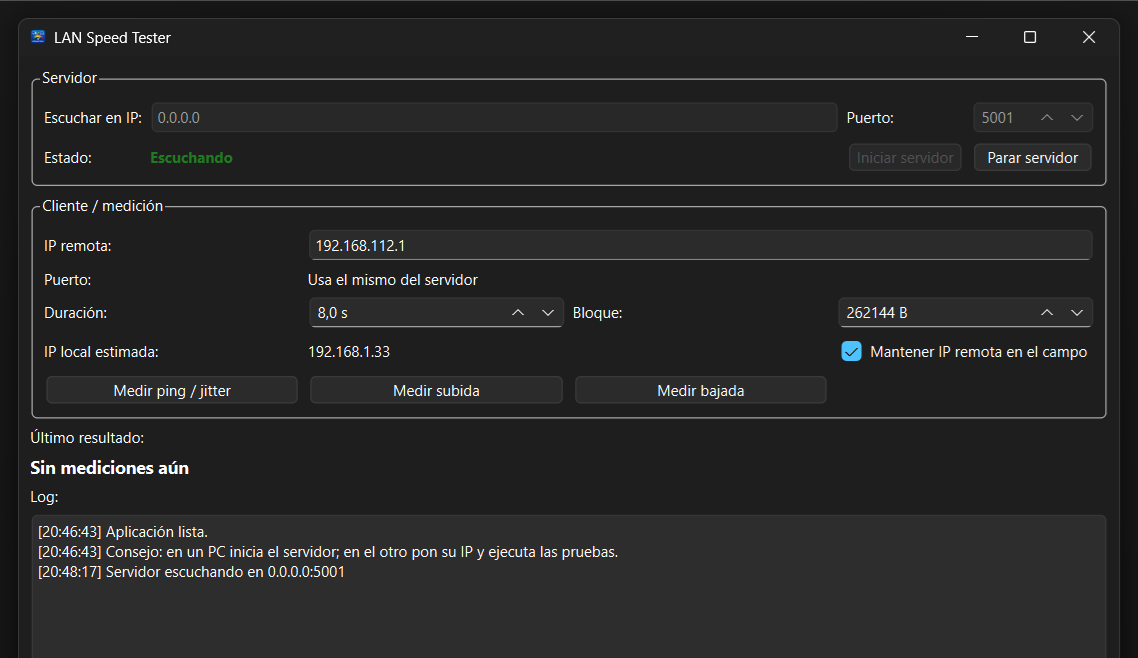Maximize the LAN Speed Tester window

pyautogui.click(x=1030, y=38)
